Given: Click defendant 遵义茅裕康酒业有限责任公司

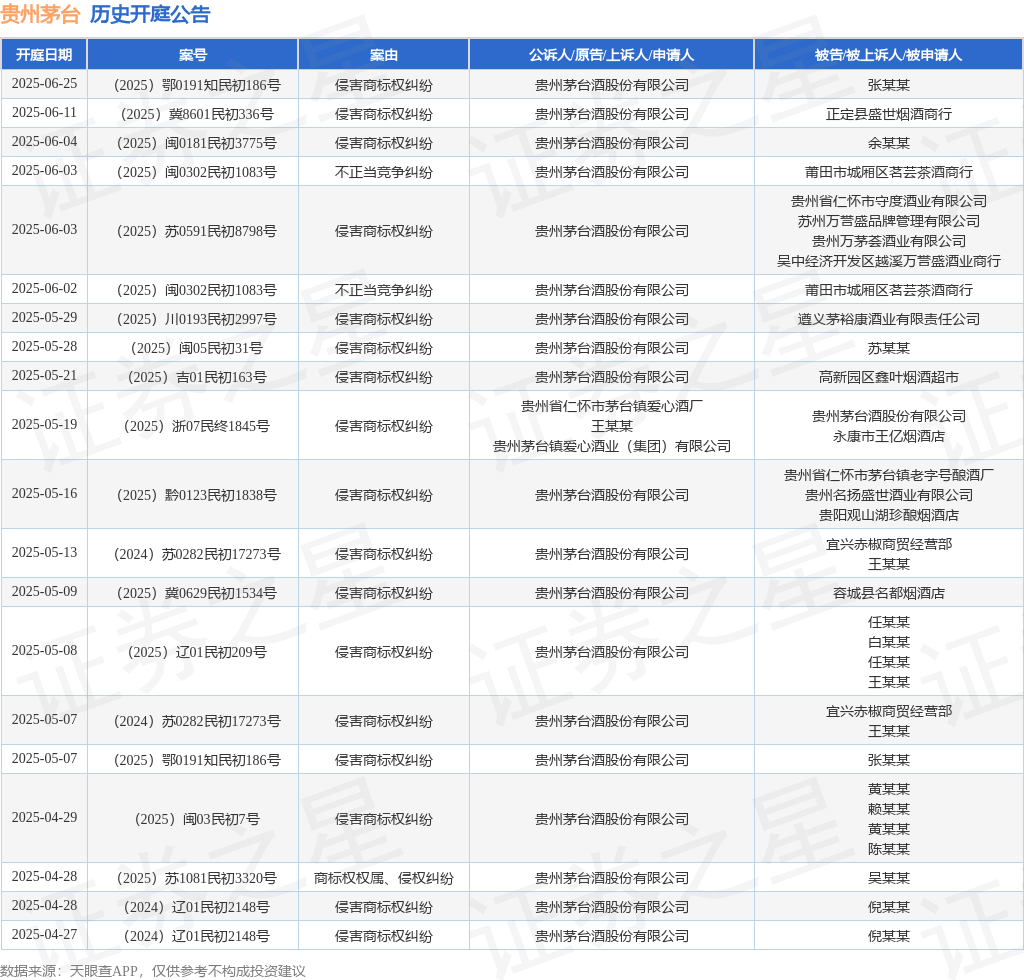Looking at the screenshot, I should pos(888,319).
